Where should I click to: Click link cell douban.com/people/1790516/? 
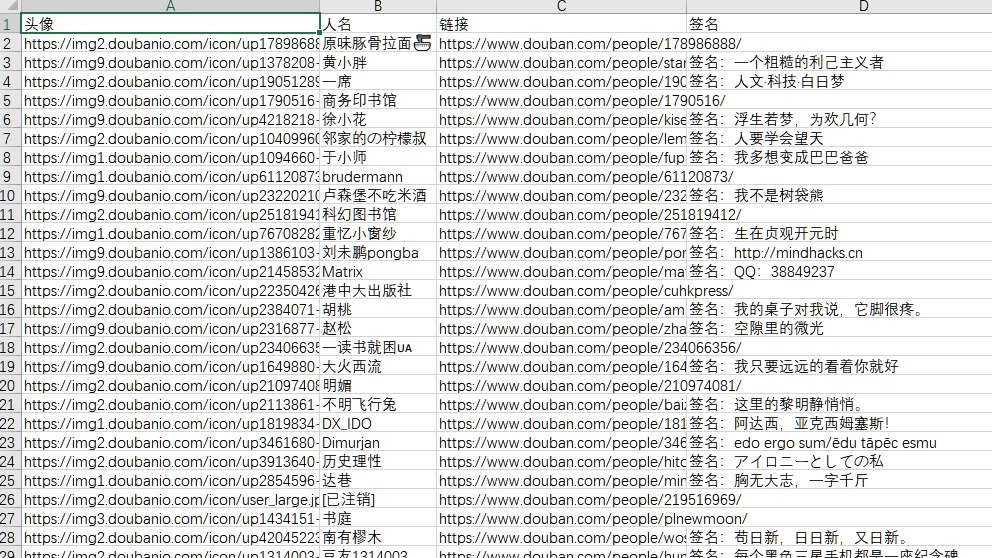click(561, 101)
